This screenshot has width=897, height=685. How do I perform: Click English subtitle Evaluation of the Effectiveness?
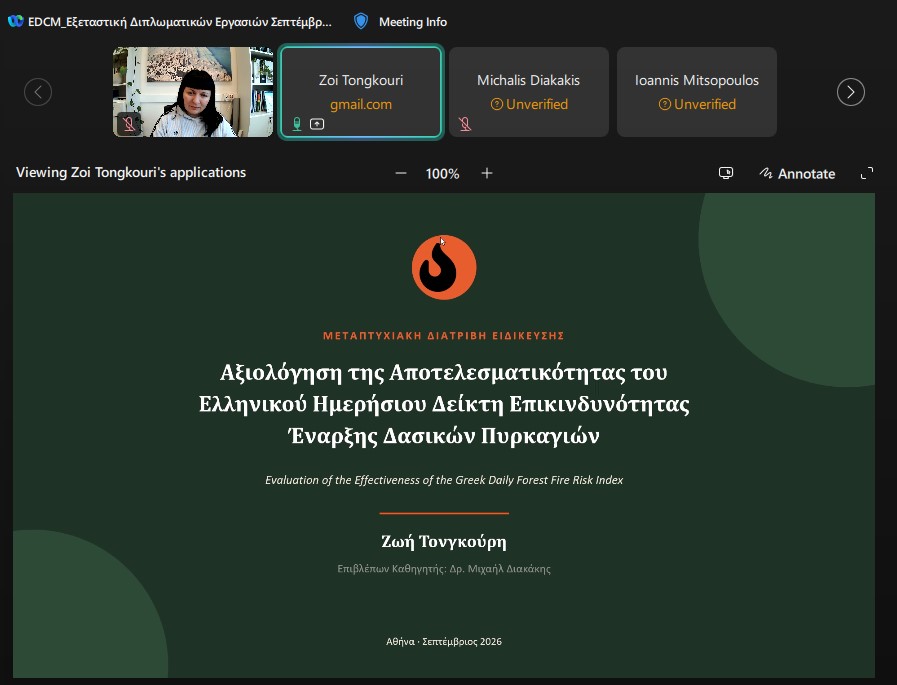pos(444,480)
